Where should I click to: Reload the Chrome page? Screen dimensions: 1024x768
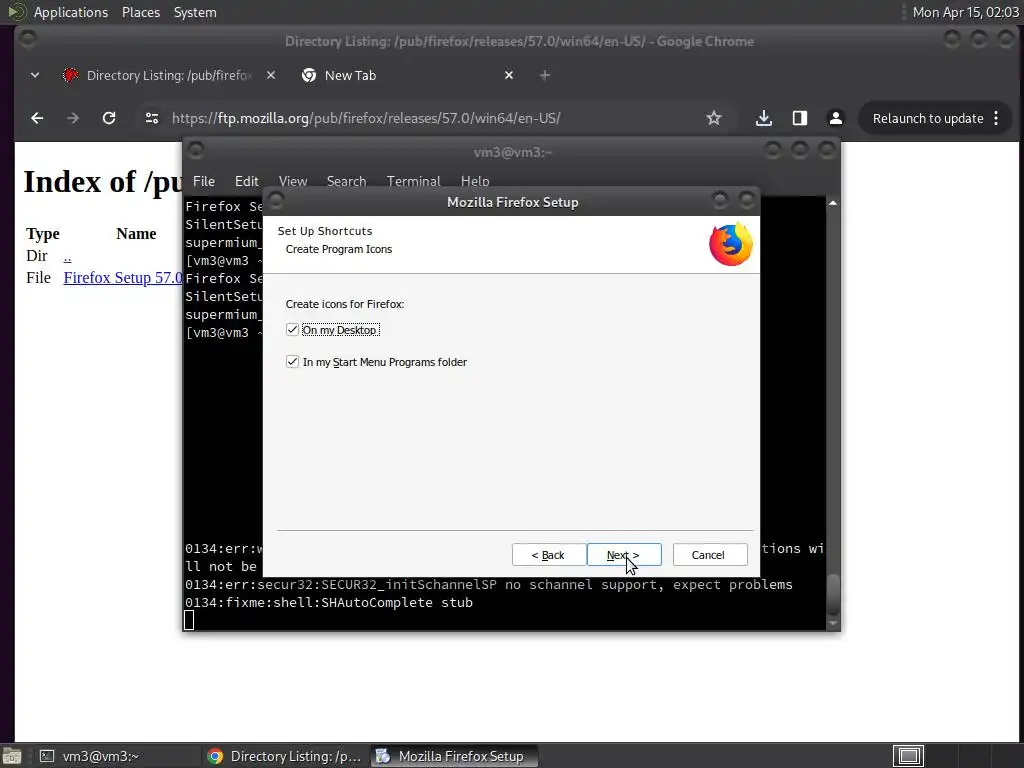click(x=109, y=118)
